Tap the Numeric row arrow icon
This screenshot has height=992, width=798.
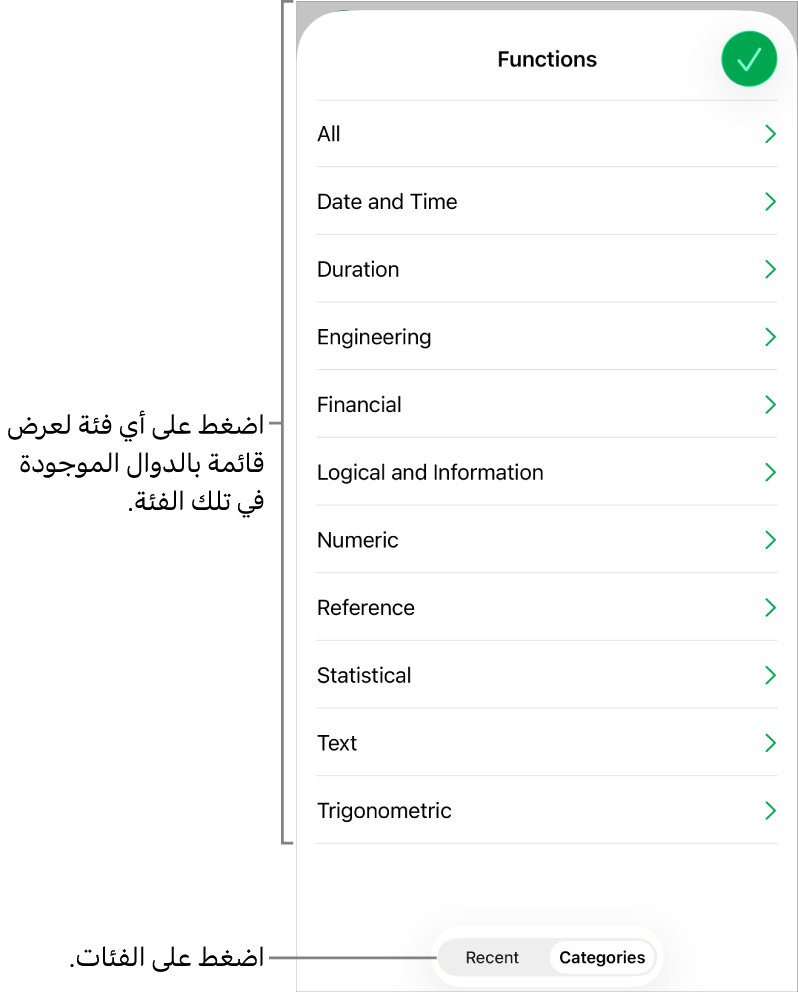[x=770, y=540]
